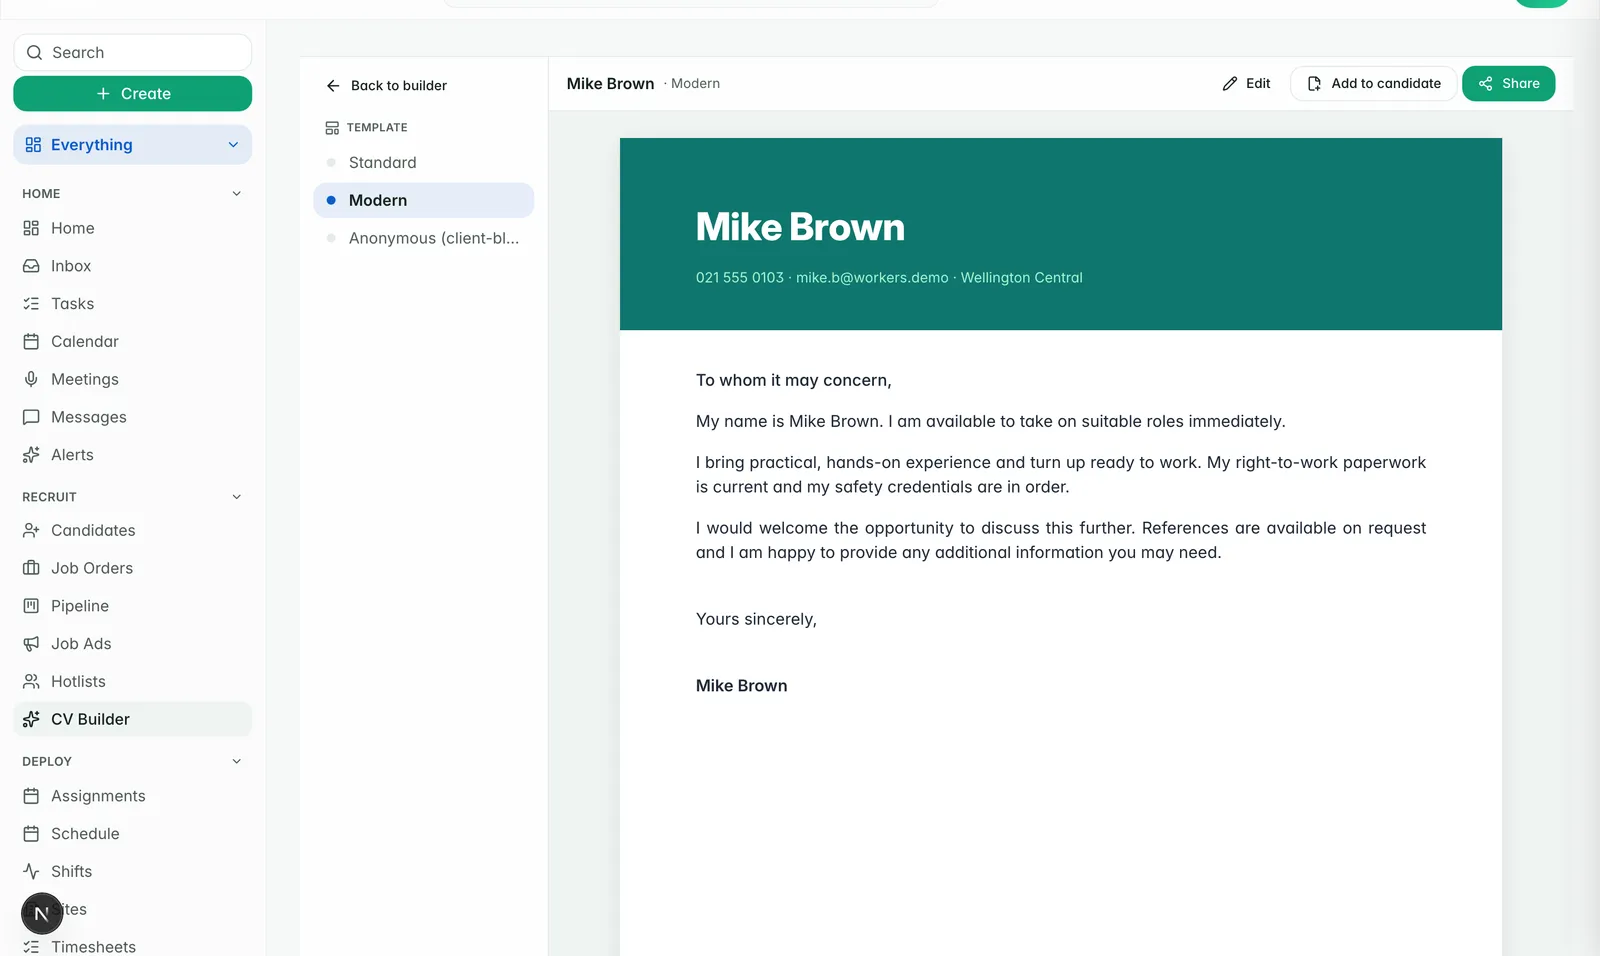Screen dimensions: 1600x956
Task: Click the Shifts activity icon
Action: [x=31, y=872]
